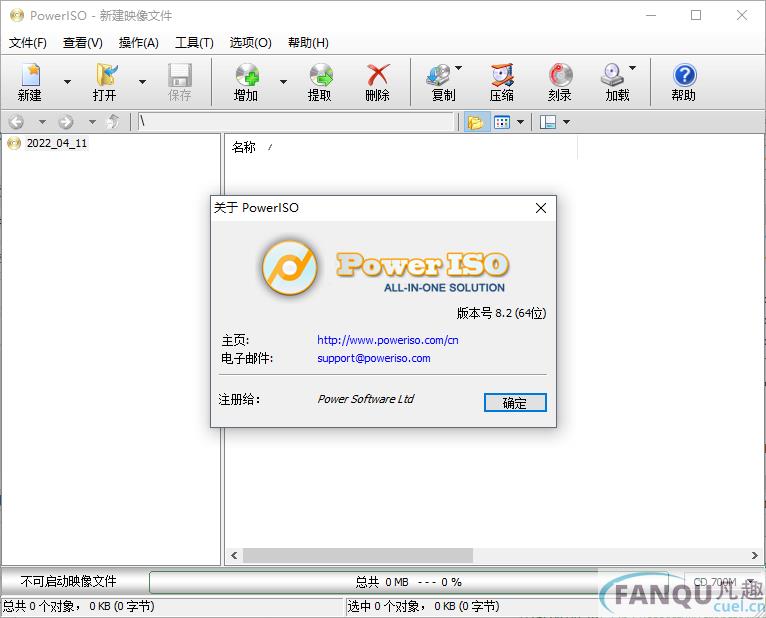
Task: Open the Action (操作) menu
Action: click(138, 43)
